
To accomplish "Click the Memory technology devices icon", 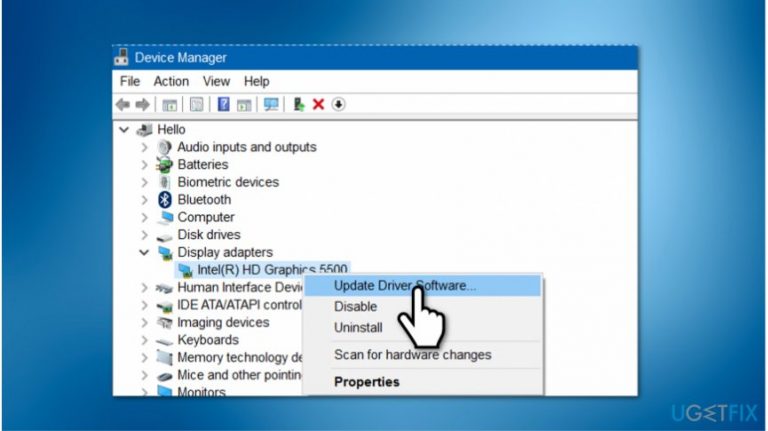I will (165, 358).
